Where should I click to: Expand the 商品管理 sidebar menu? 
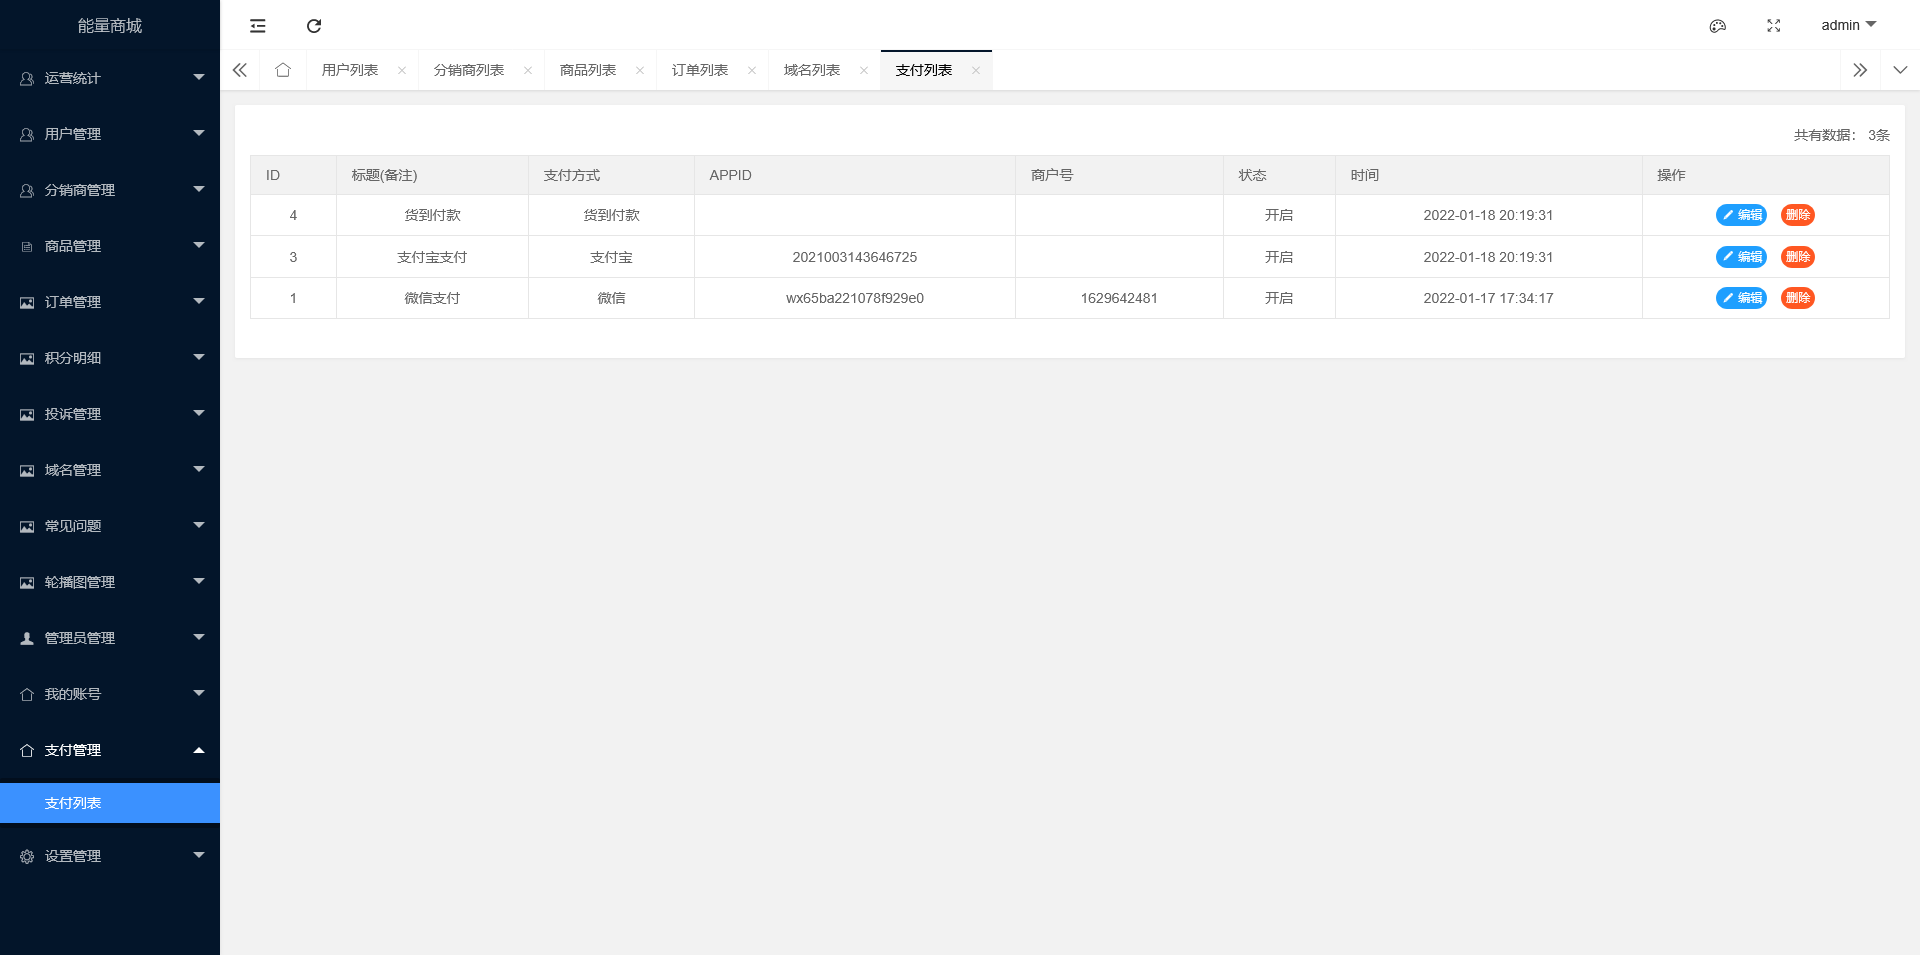click(x=110, y=246)
